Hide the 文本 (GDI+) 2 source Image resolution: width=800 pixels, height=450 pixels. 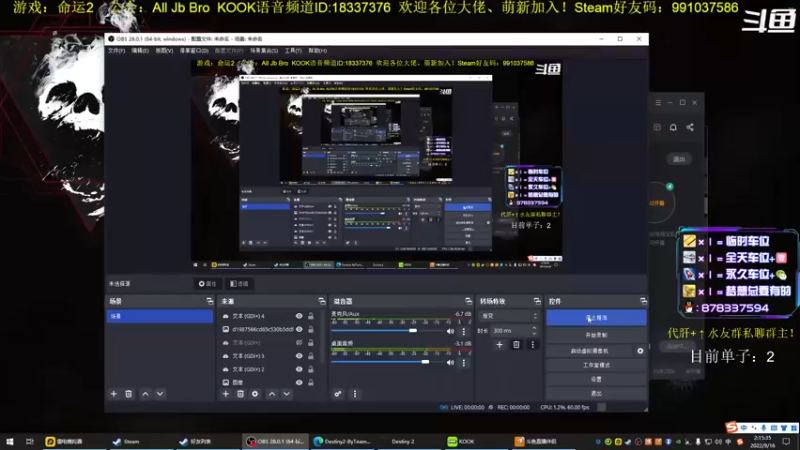pyautogui.click(x=299, y=369)
